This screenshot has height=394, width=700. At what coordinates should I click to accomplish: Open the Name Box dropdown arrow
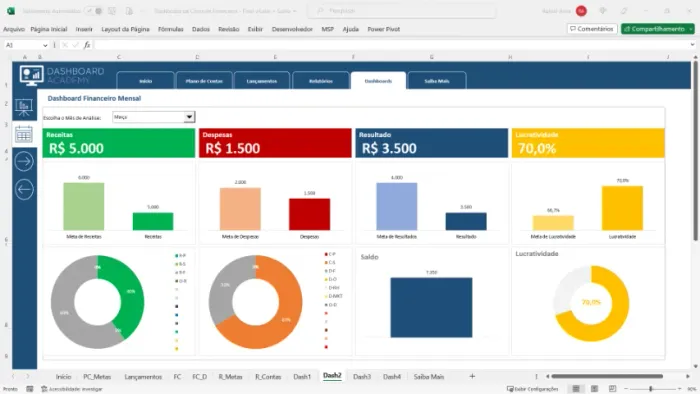pyautogui.click(x=45, y=45)
